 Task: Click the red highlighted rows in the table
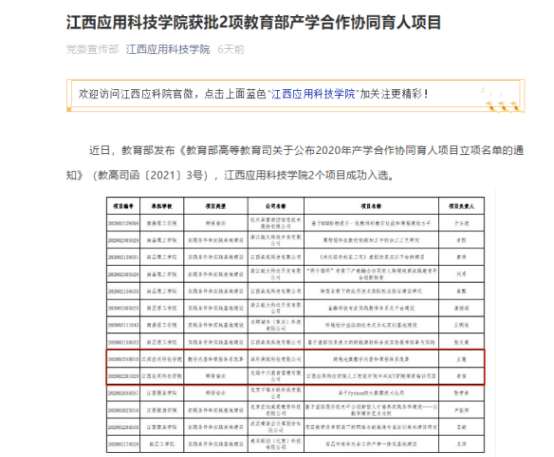click(x=295, y=367)
